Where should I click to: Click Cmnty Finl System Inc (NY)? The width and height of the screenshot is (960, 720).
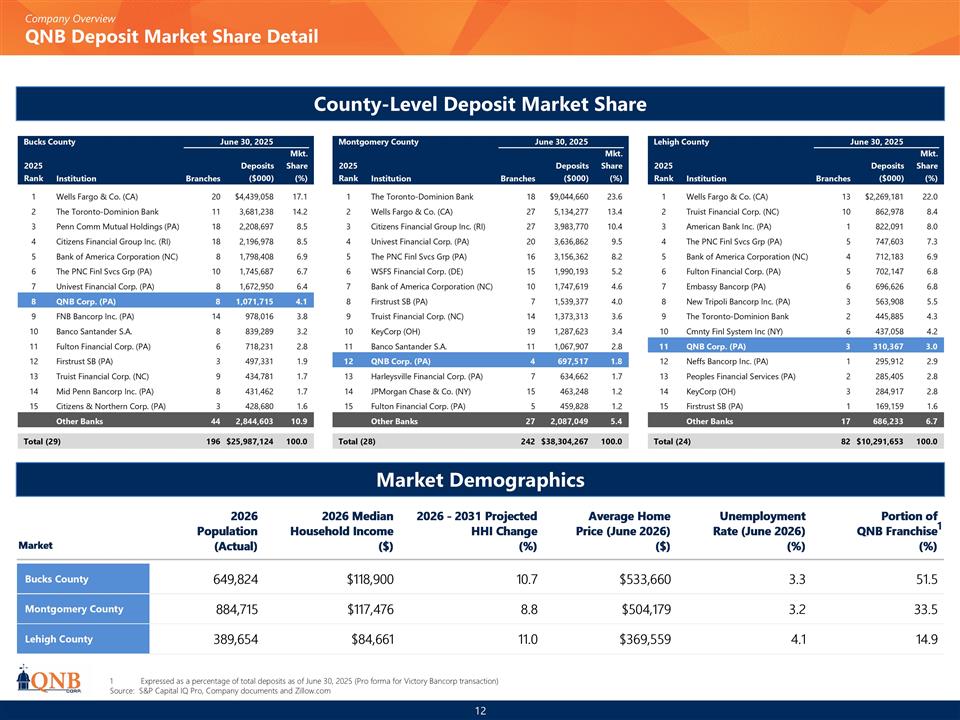pyautogui.click(x=734, y=331)
